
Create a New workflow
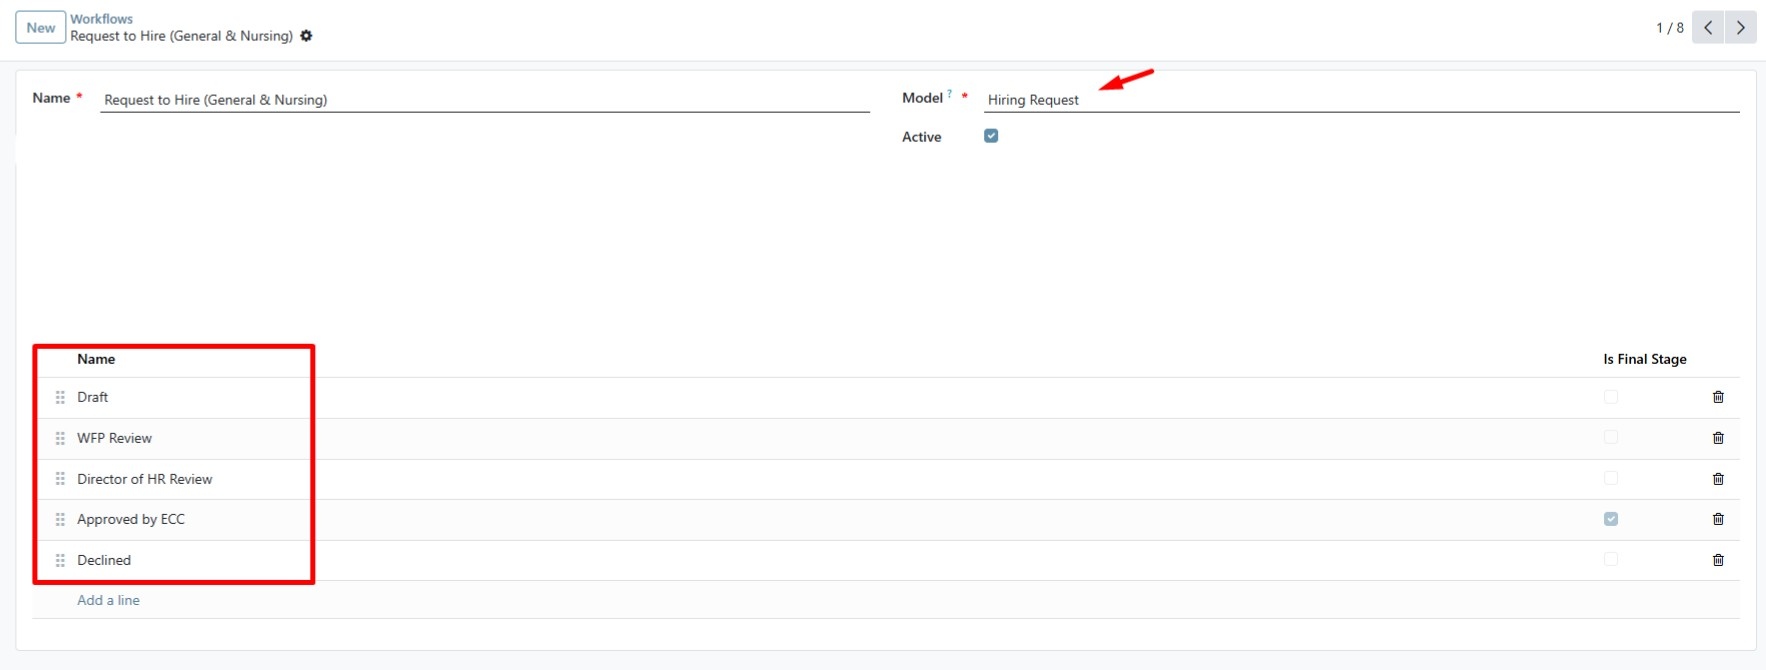(x=41, y=28)
